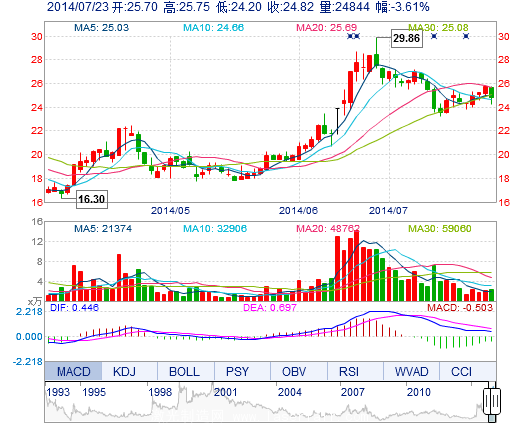The height and width of the screenshot is (428, 517).
Task: Click year 2007 on history timeline
Action: click(353, 392)
